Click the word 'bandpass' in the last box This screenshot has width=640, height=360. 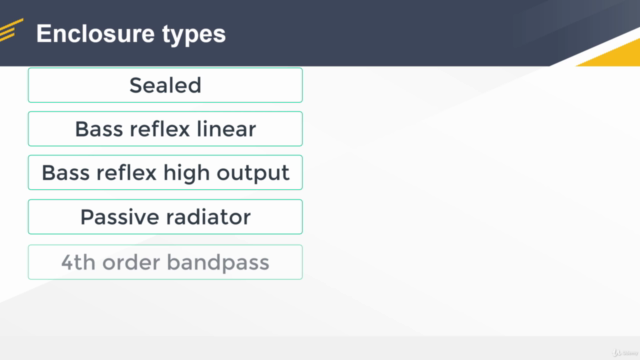click(218, 262)
